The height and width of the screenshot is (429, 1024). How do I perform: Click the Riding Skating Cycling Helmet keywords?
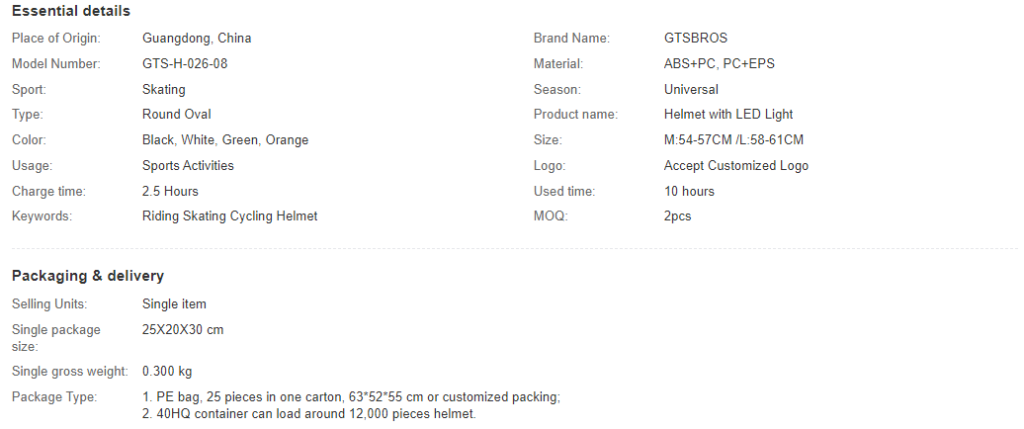click(x=230, y=217)
